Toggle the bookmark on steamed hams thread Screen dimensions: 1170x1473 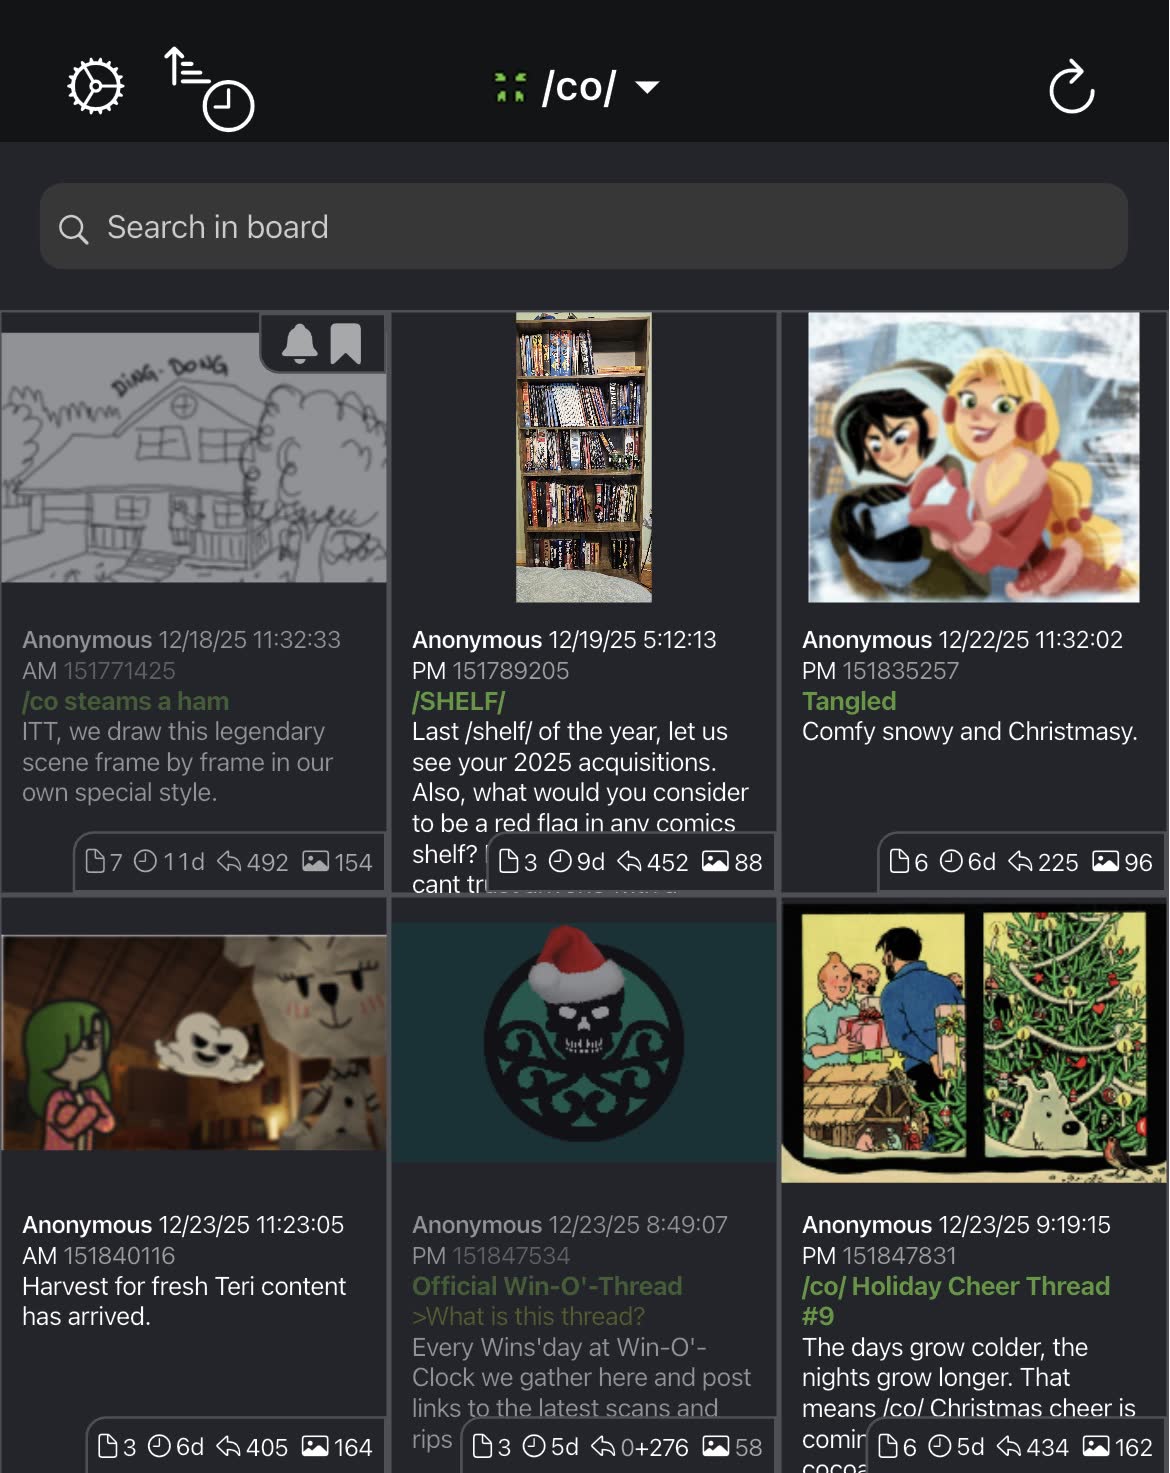click(x=346, y=343)
